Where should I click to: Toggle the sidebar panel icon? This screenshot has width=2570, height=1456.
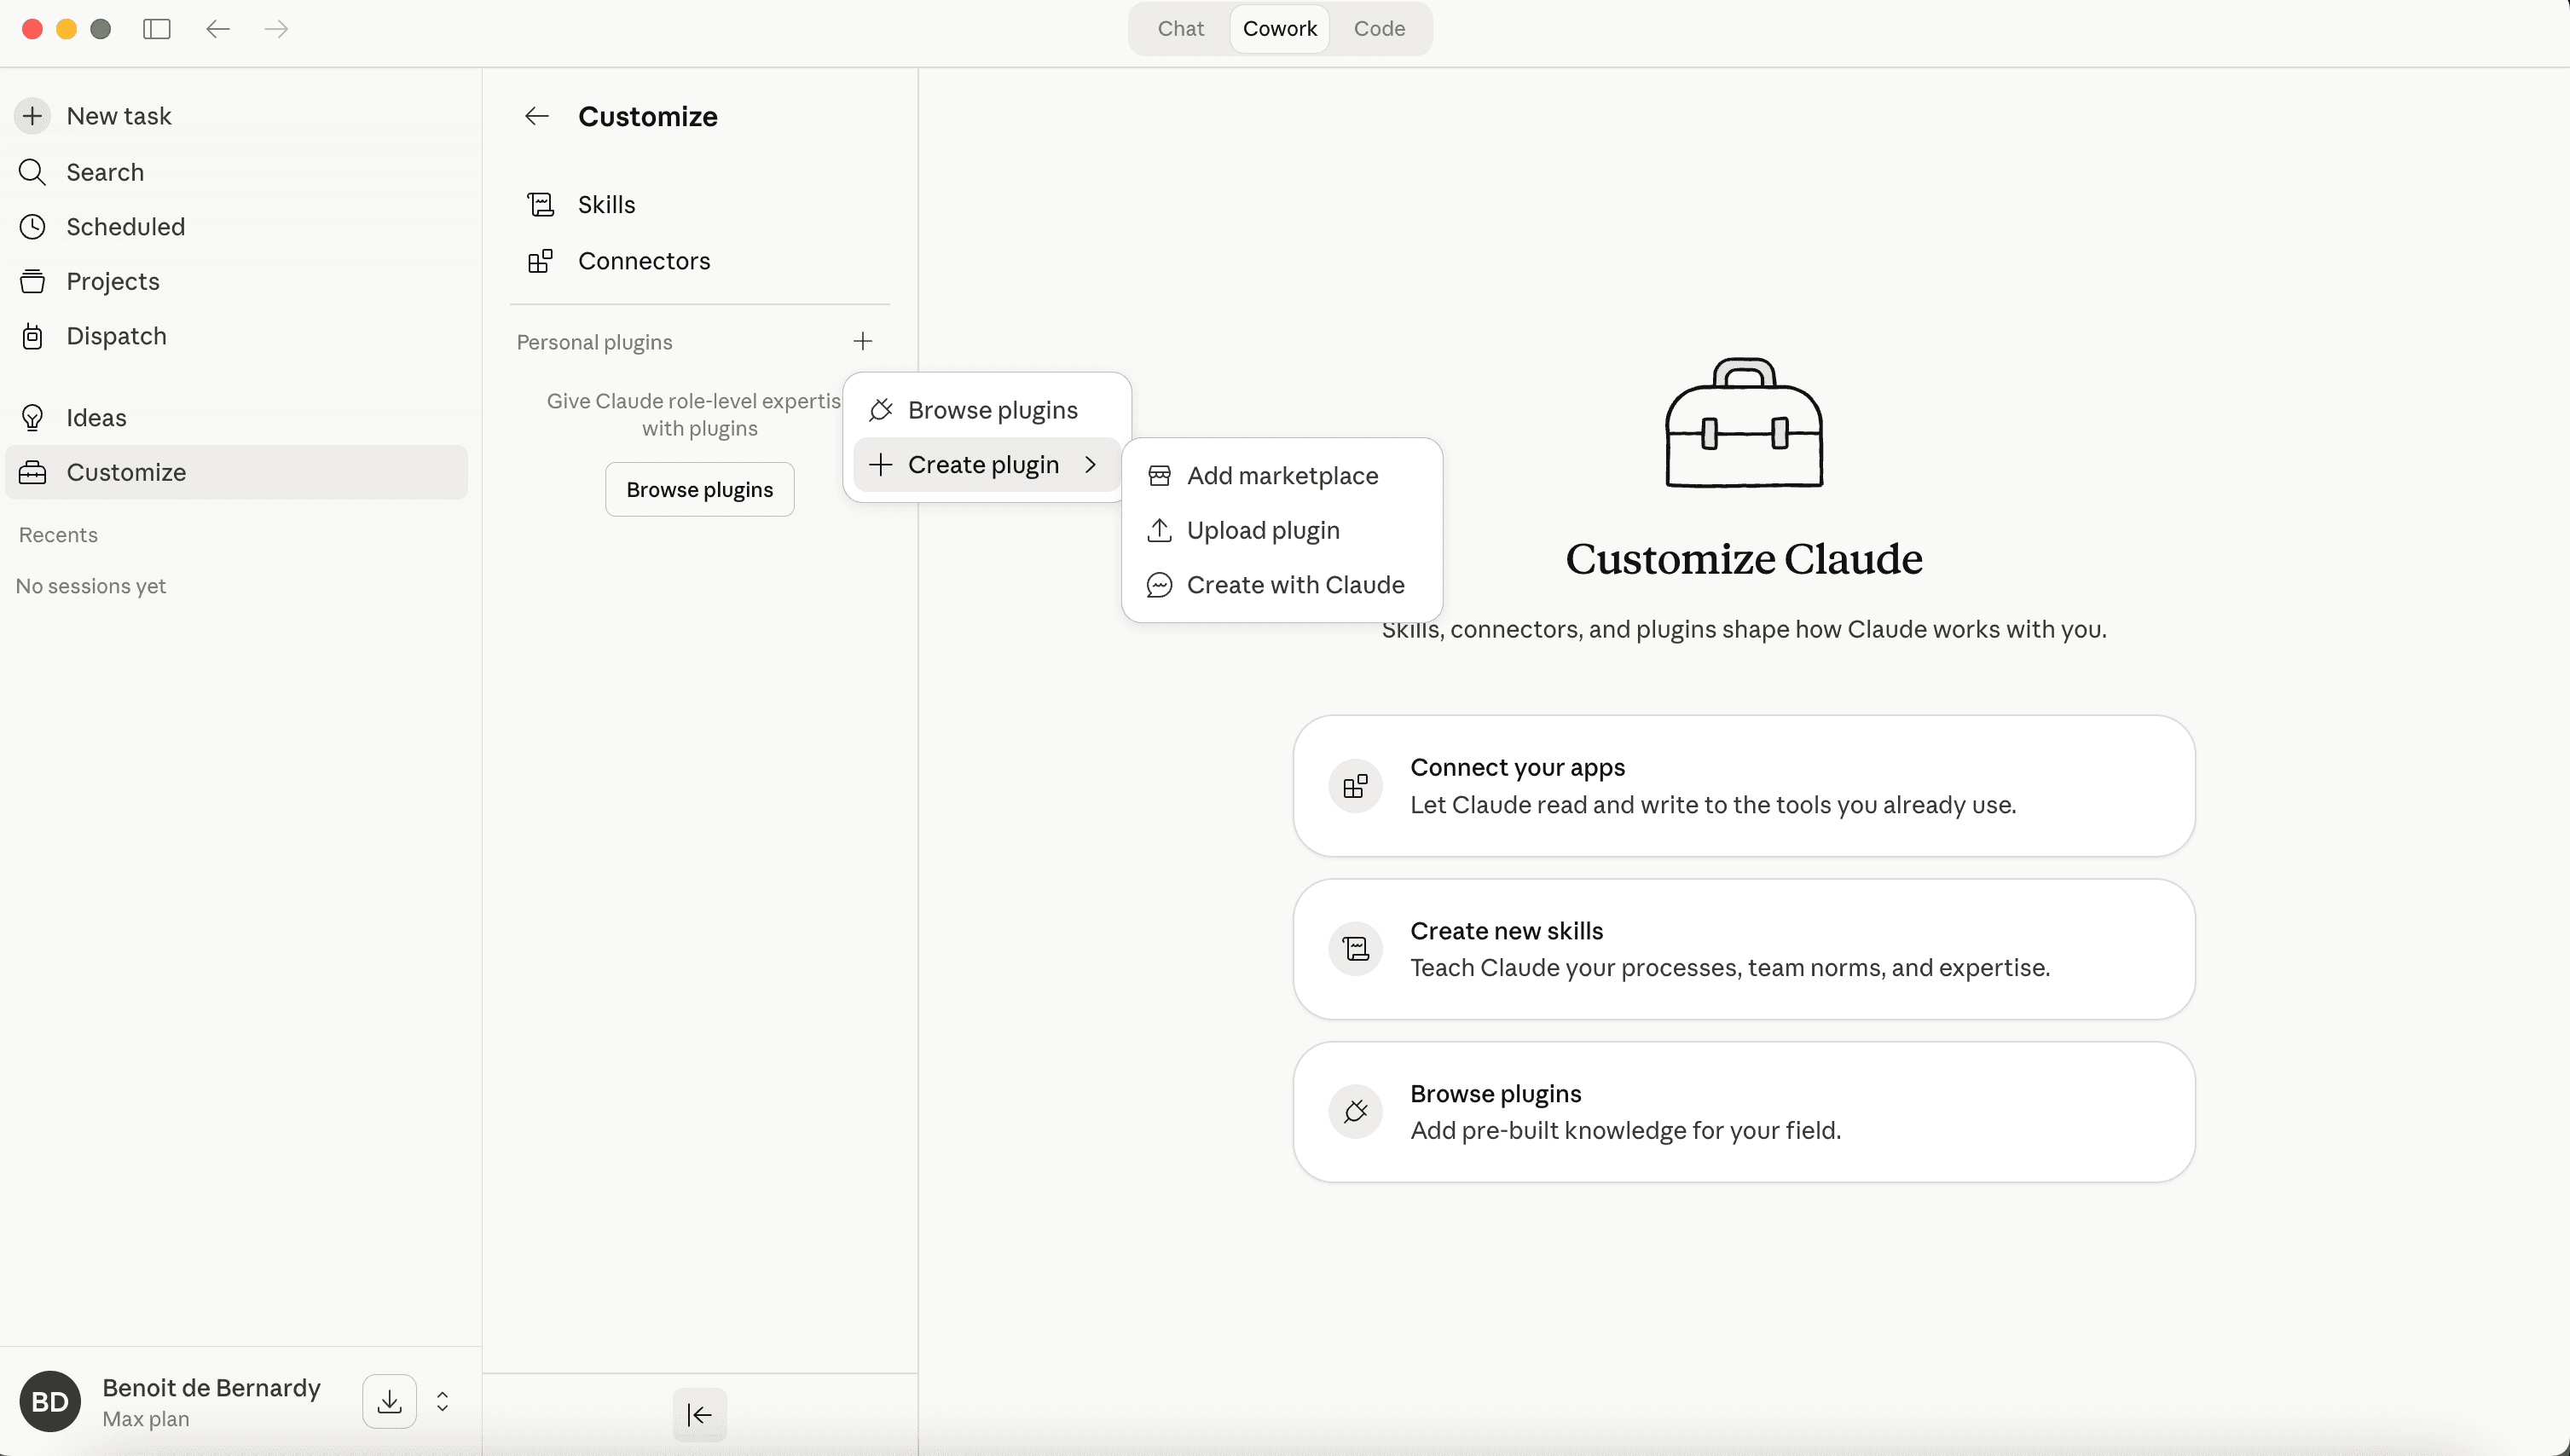(157, 29)
